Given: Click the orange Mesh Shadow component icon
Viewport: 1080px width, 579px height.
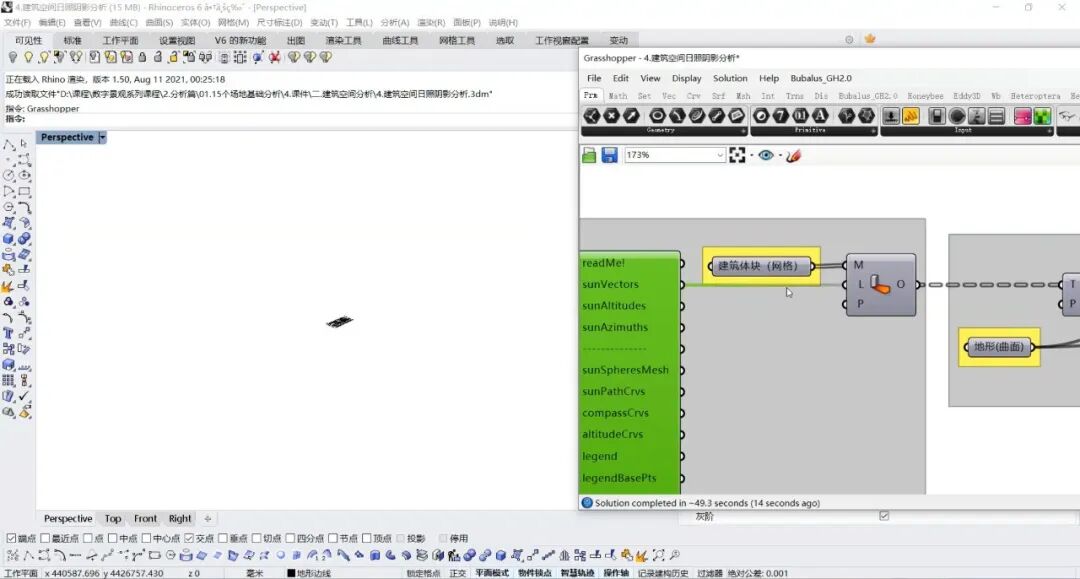Looking at the screenshot, I should [x=880, y=284].
